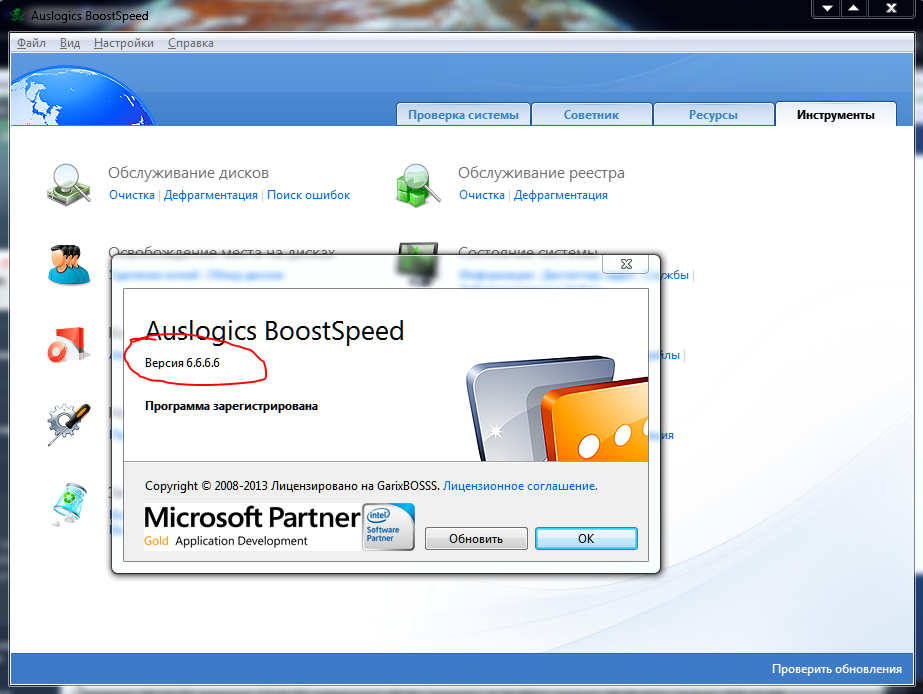The image size is (923, 694).
Task: Open the Лицензионное соглашение link
Action: pos(520,486)
